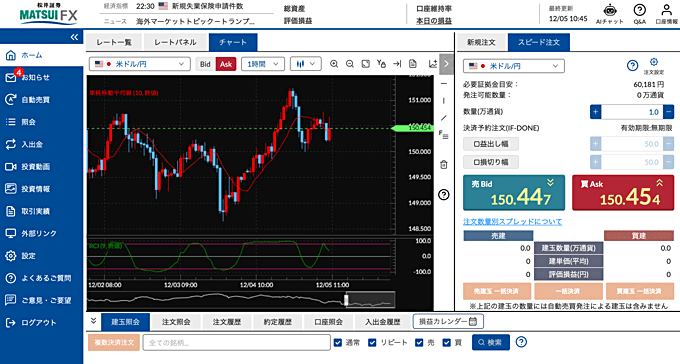
Task: Open the 注文数量別スプレッドについて link
Action: (513, 222)
